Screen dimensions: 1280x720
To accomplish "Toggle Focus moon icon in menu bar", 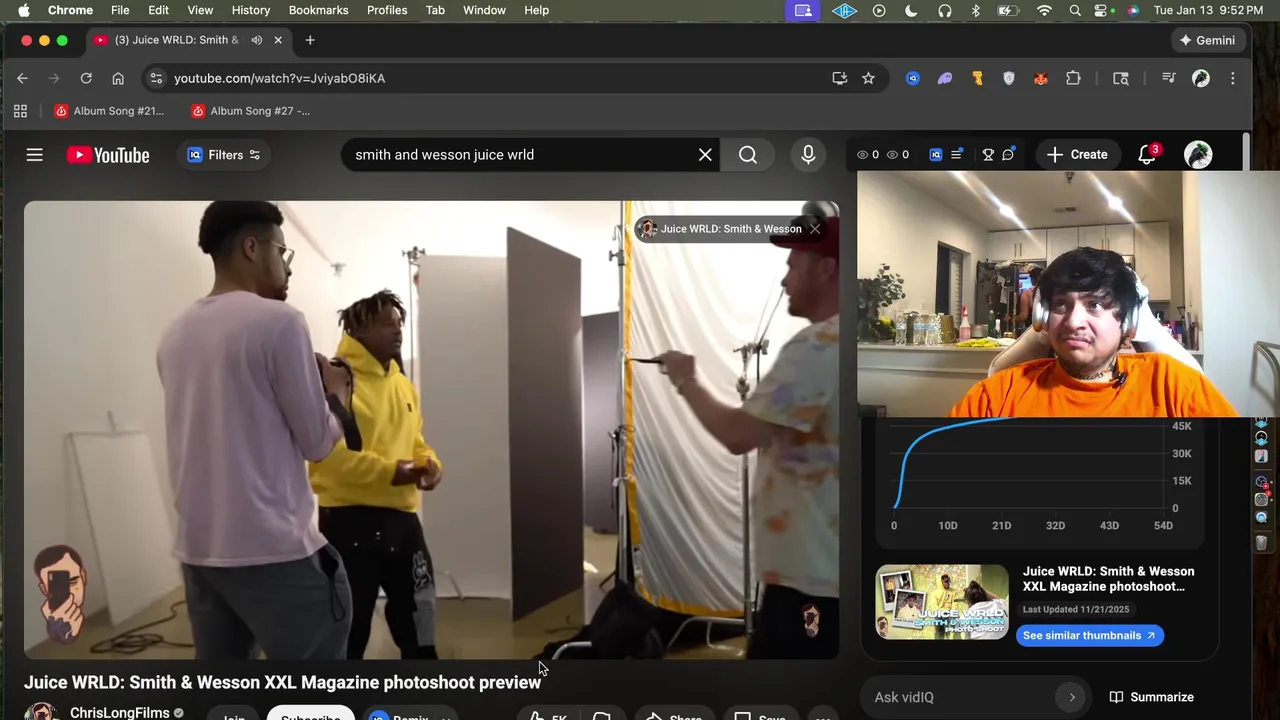I will 911,10.
